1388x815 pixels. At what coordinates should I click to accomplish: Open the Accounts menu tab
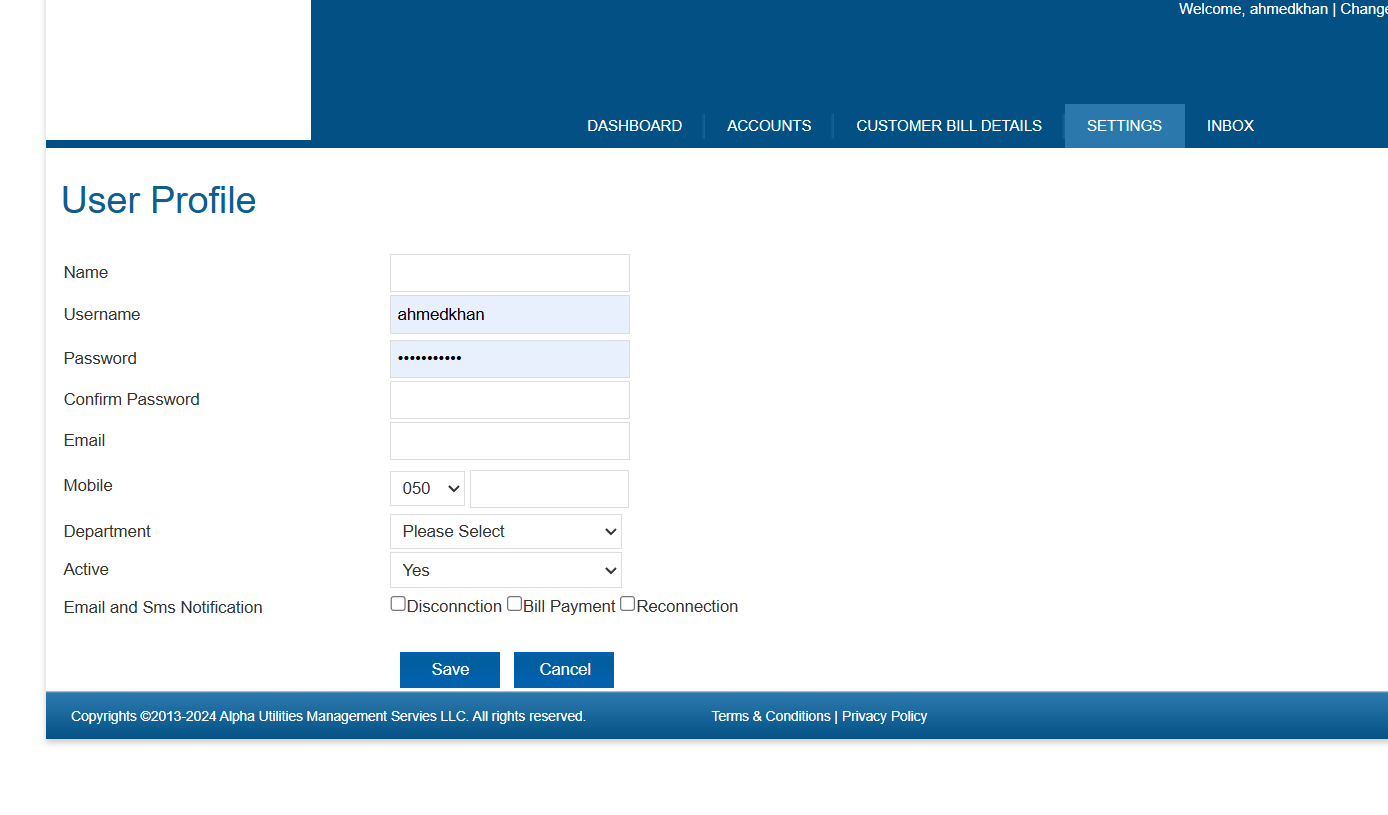[769, 126]
